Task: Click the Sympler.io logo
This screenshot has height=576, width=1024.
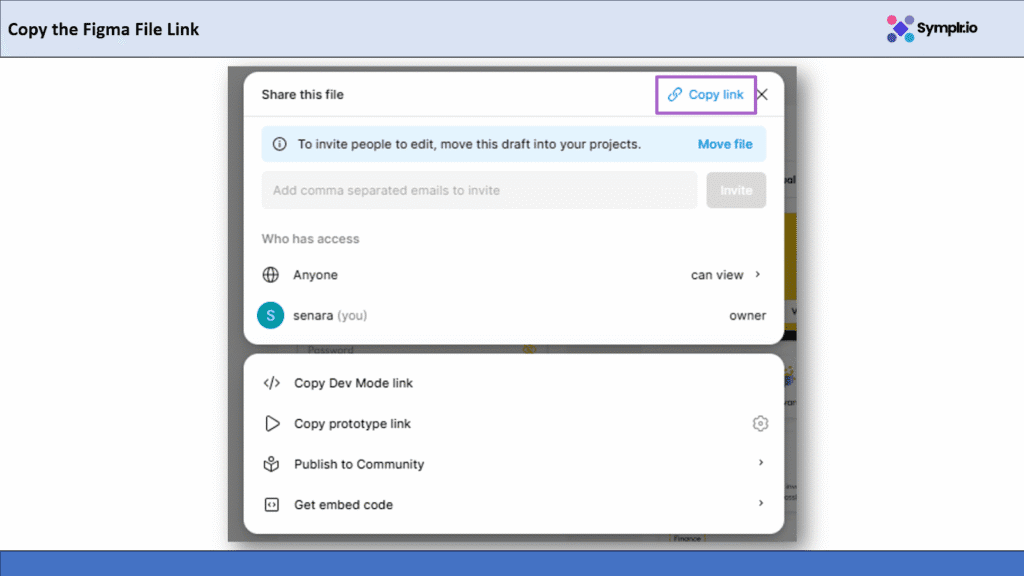Action: pyautogui.click(x=932, y=28)
